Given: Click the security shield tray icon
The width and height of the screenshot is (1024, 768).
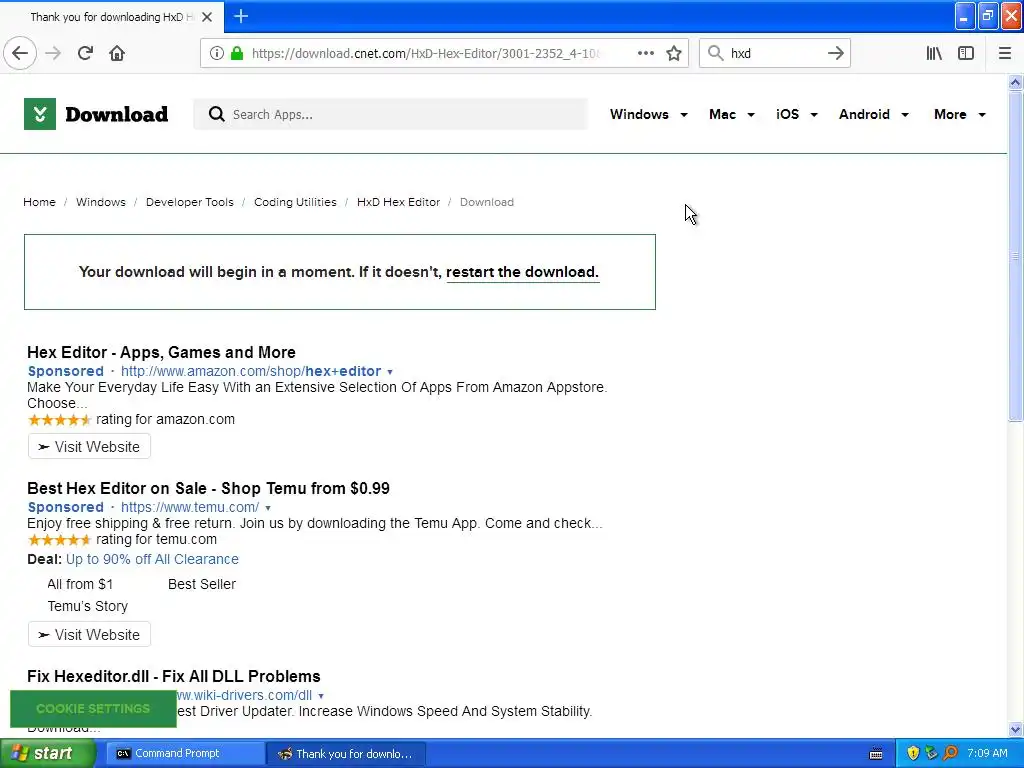Looking at the screenshot, I should tap(913, 753).
